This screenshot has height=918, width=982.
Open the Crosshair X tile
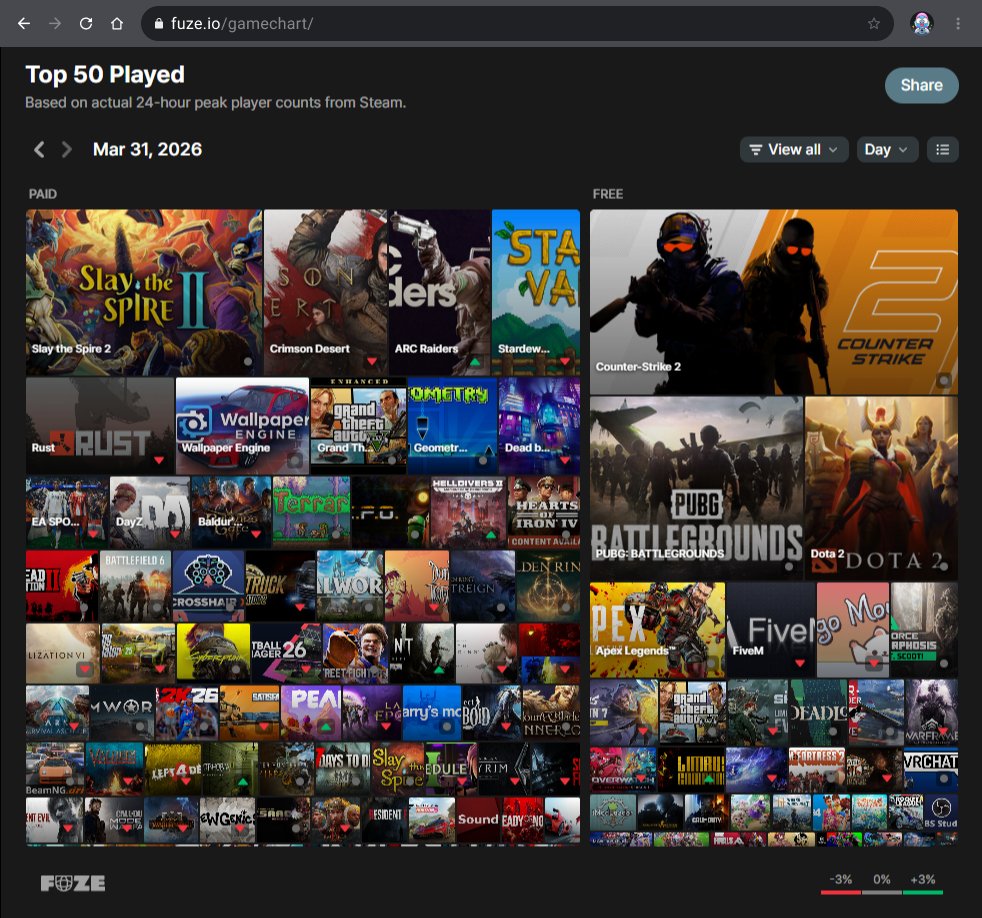208,586
